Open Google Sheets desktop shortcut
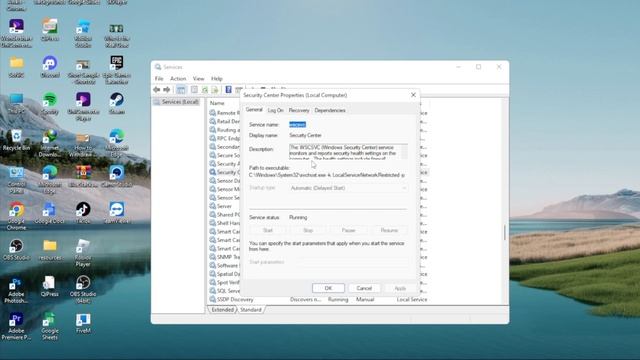Image resolution: width=640 pixels, height=360 pixels. (x=50, y=326)
